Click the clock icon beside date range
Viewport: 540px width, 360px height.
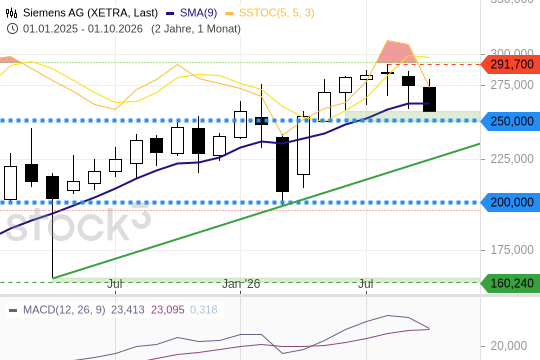click(x=12, y=29)
